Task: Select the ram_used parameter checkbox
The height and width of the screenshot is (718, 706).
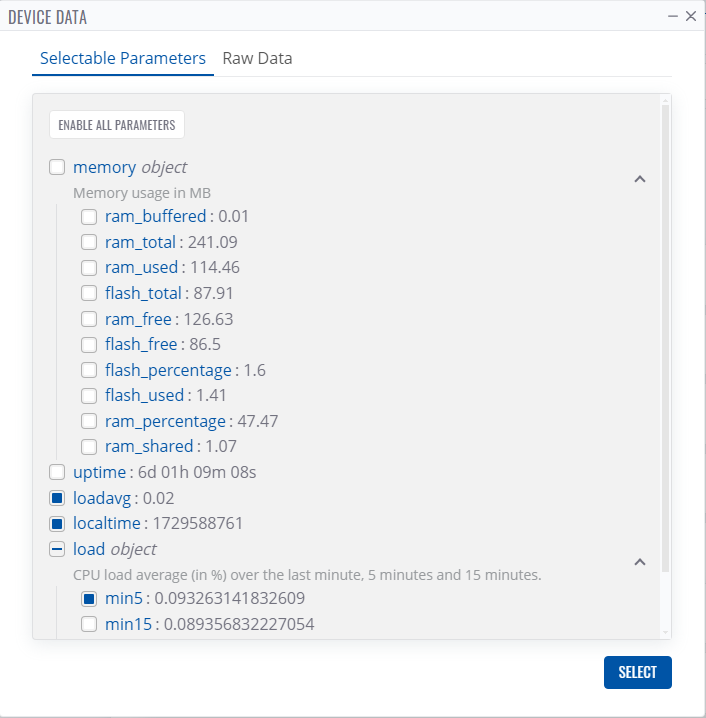Action: point(89,267)
